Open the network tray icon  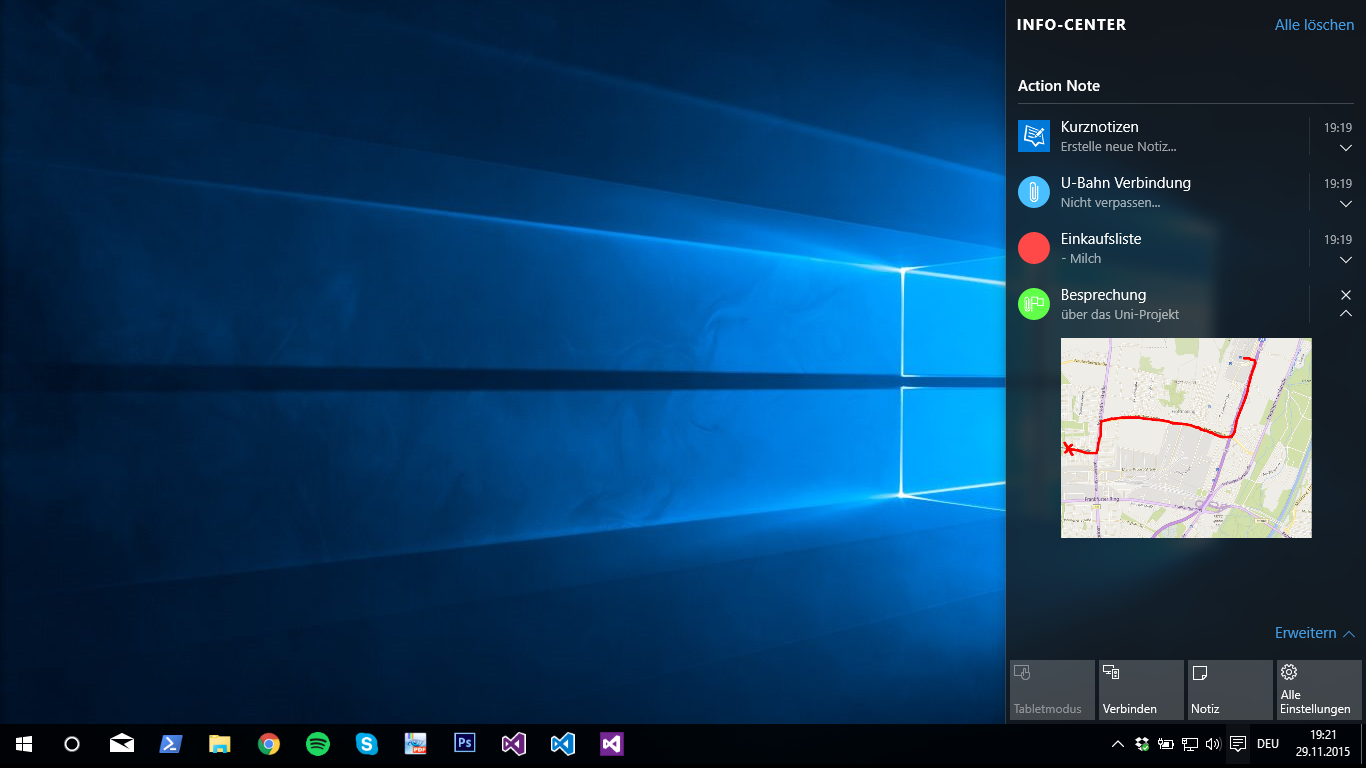click(1190, 744)
